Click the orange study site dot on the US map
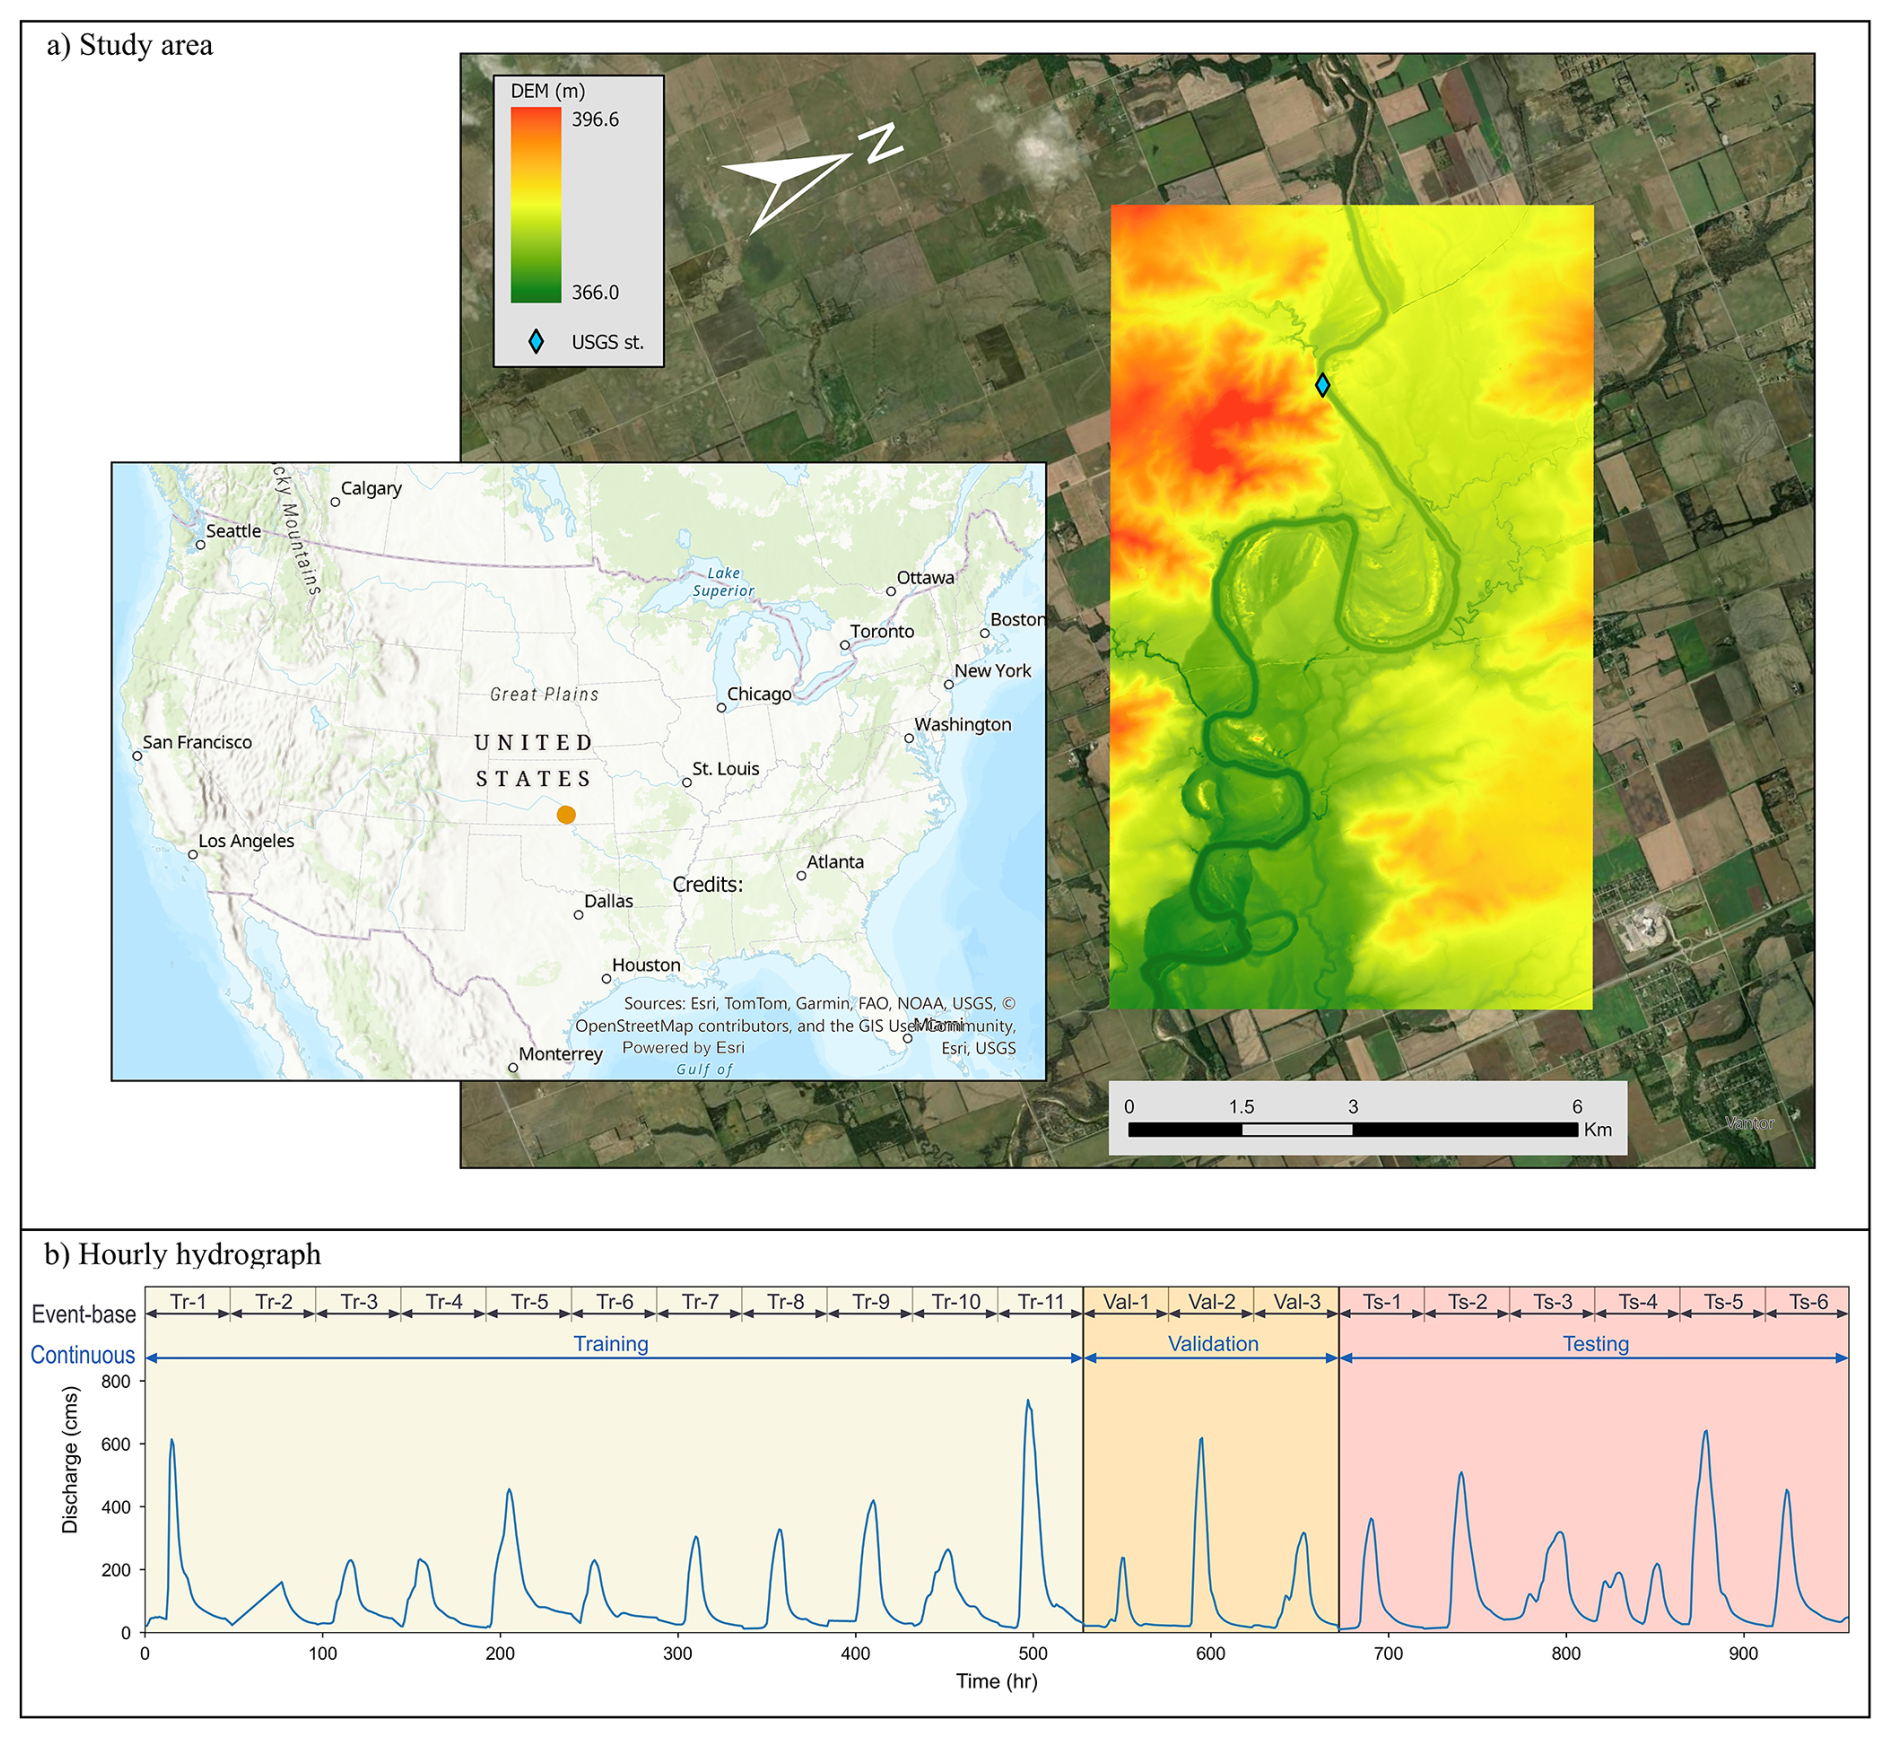 (x=566, y=815)
